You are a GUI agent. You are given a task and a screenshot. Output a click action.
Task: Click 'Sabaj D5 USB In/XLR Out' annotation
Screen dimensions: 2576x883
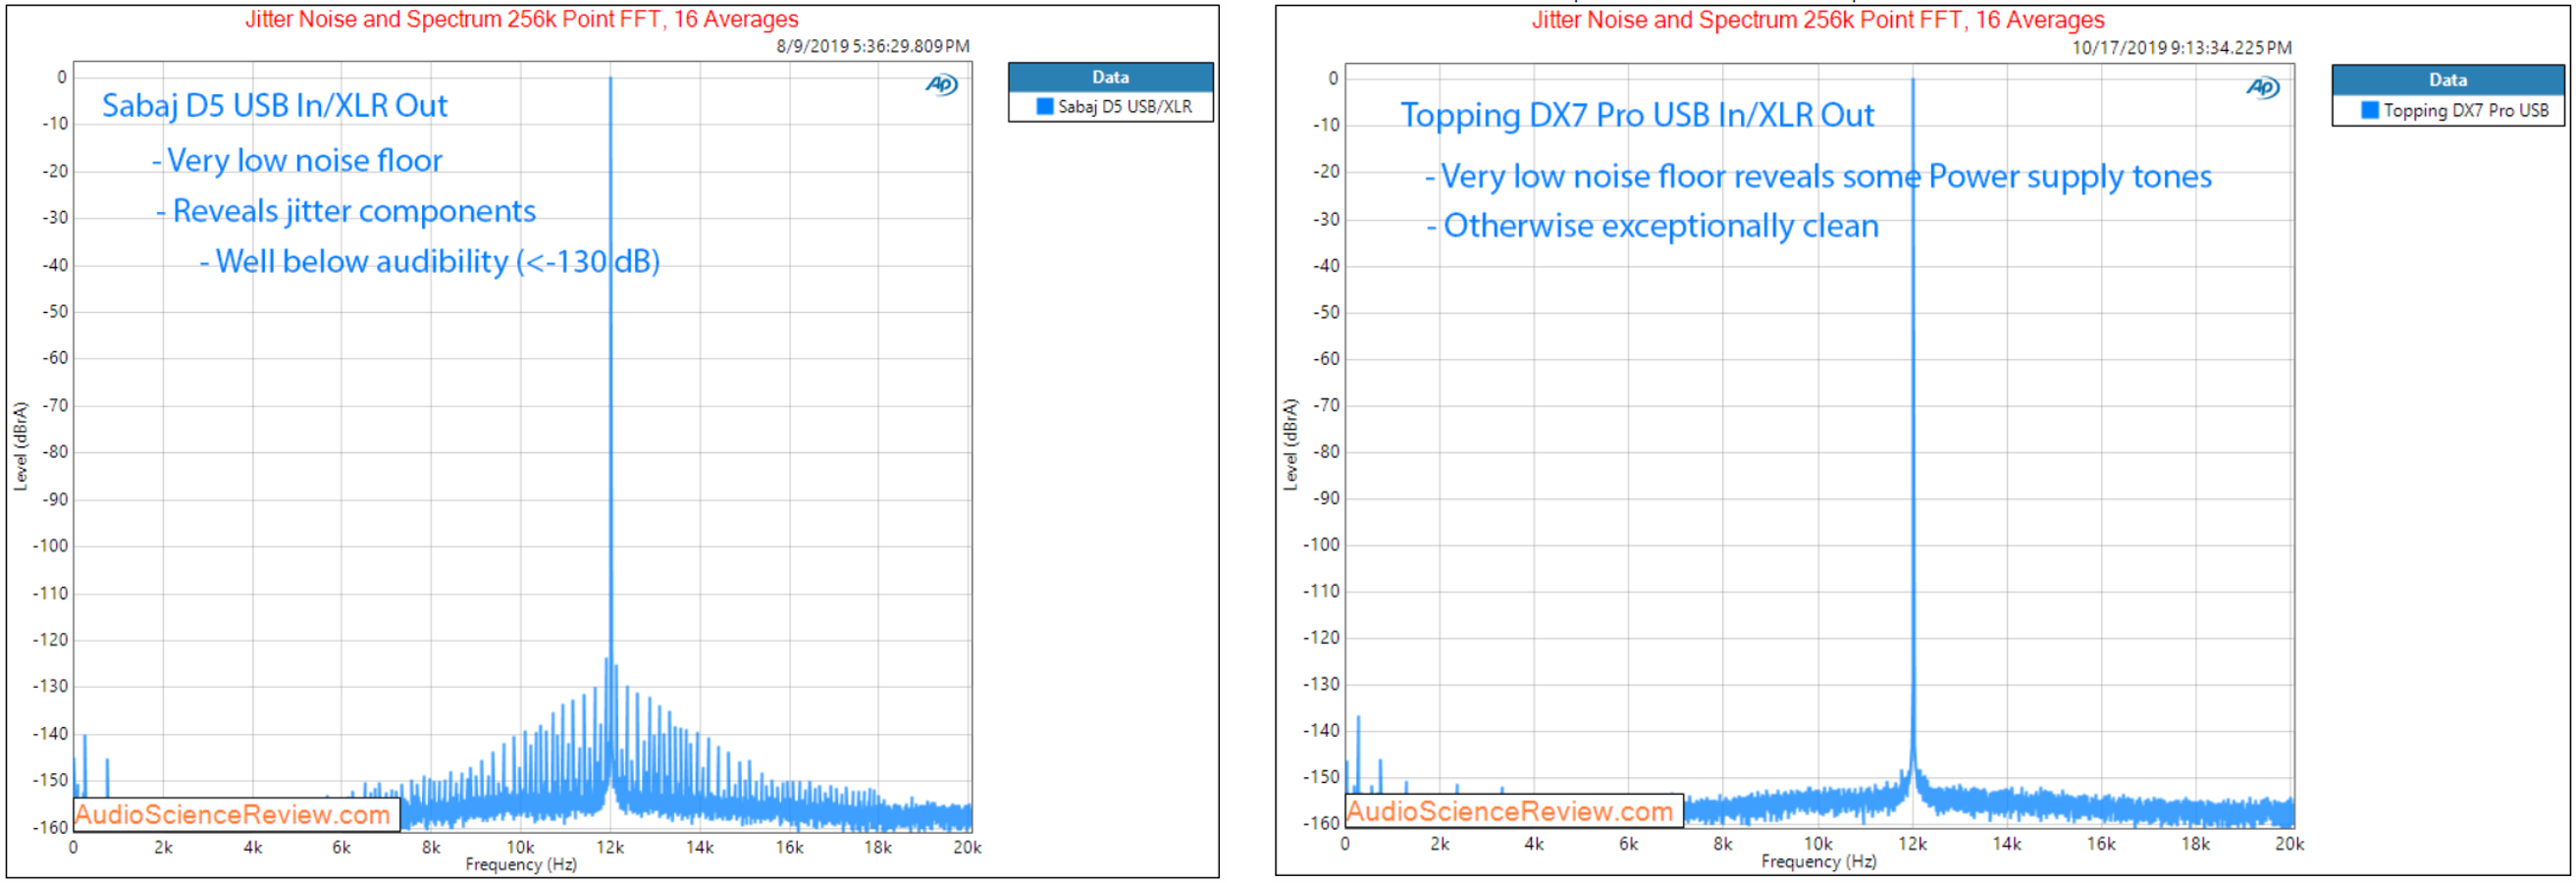pyautogui.click(x=275, y=106)
